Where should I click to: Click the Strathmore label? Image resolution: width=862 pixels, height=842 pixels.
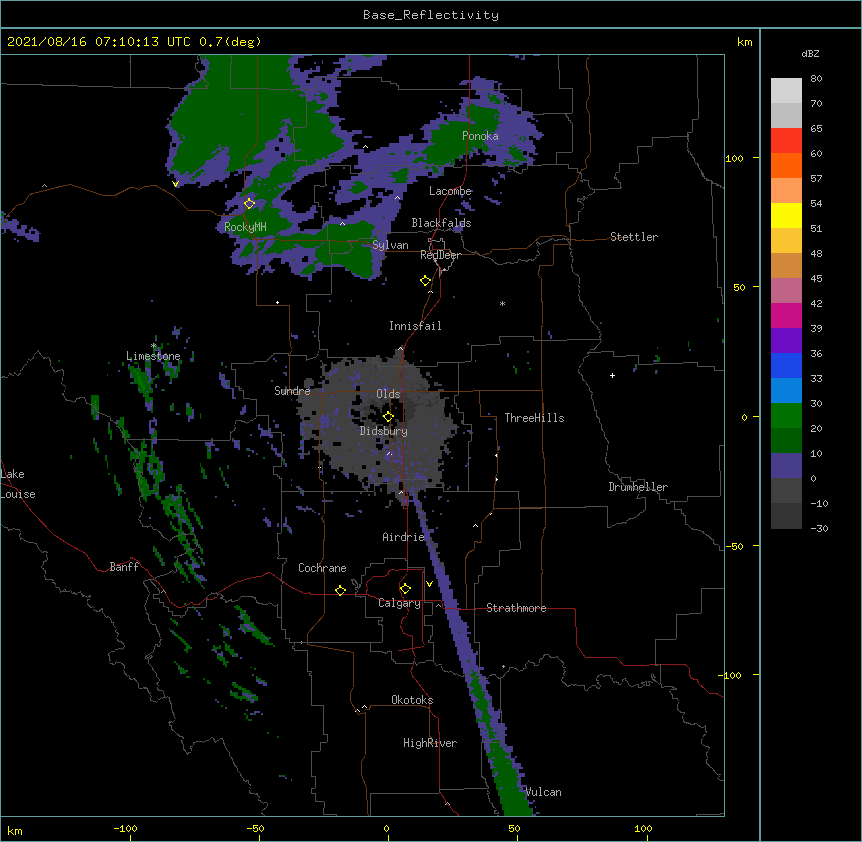[x=516, y=608]
